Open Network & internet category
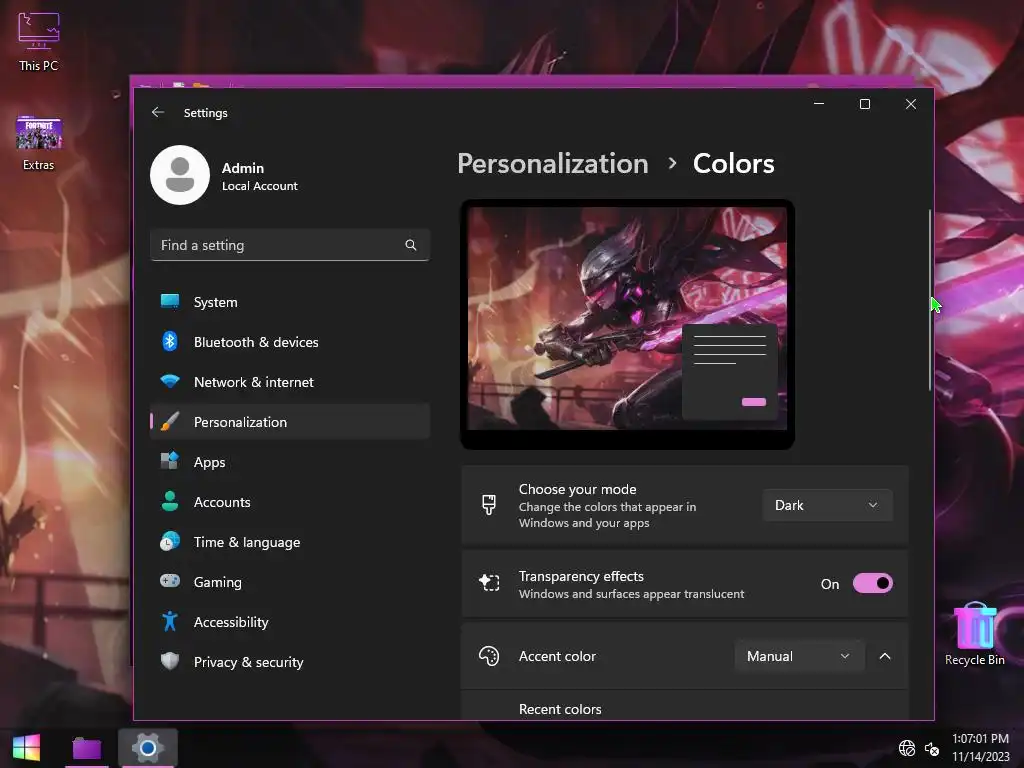1024x768 pixels. (290, 382)
